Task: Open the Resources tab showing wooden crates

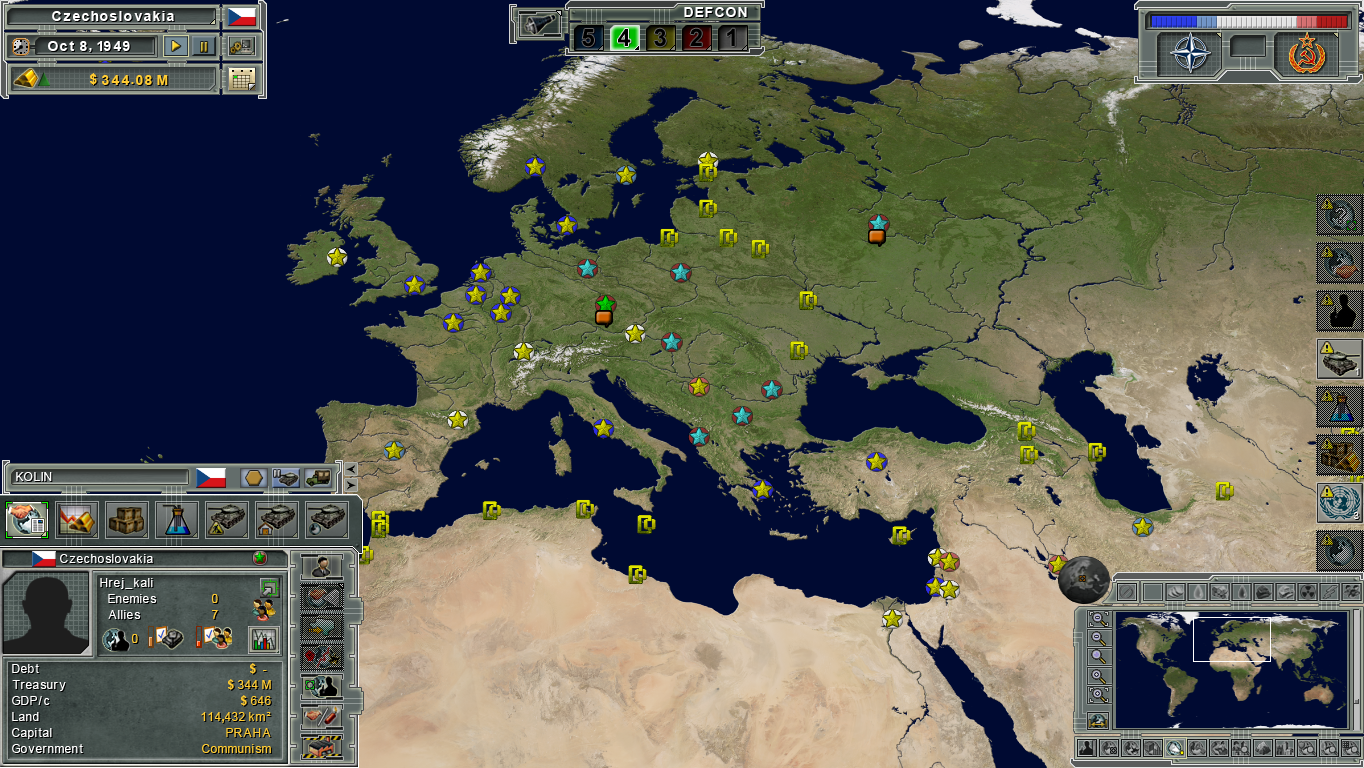Action: click(127, 519)
